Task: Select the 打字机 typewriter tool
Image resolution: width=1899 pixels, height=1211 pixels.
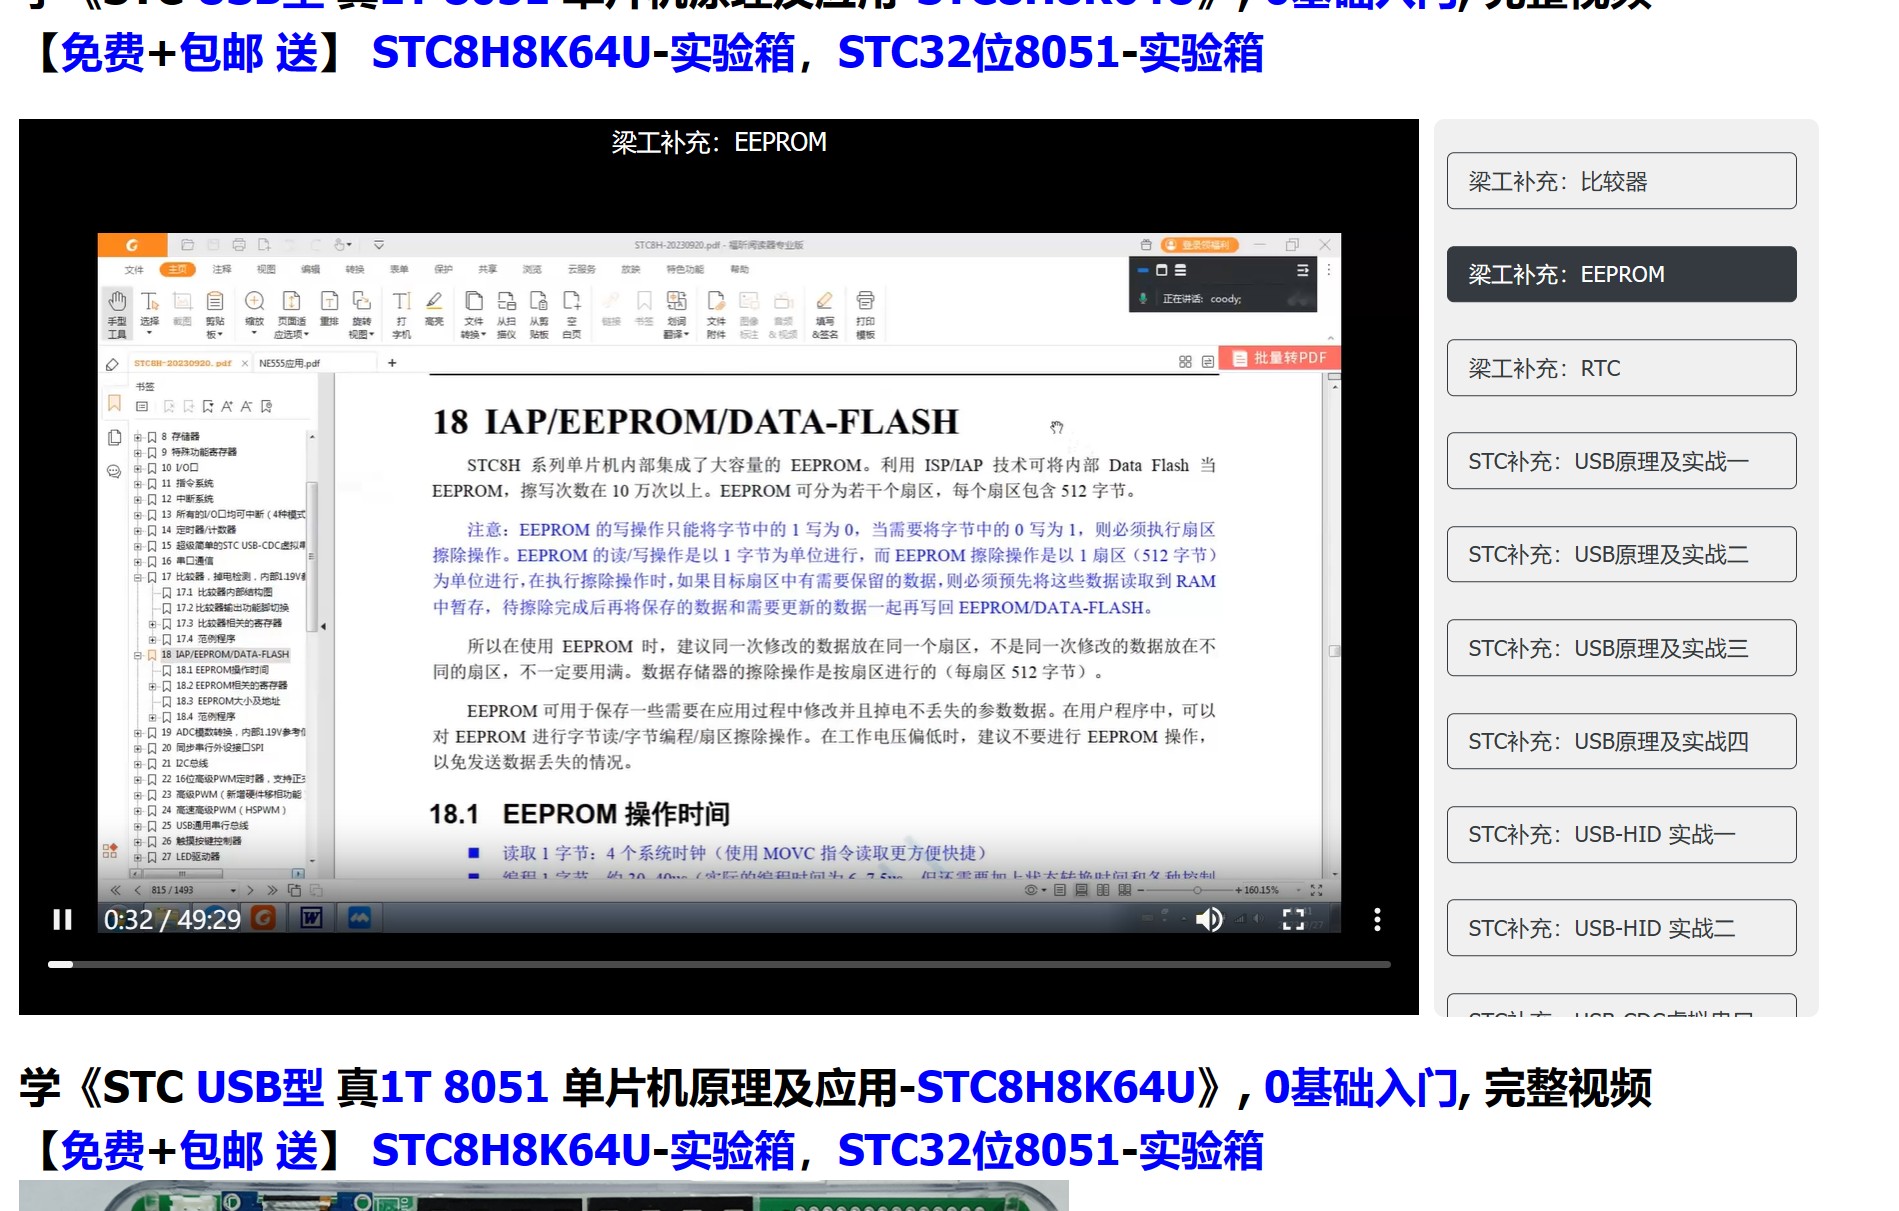Action: [x=401, y=313]
